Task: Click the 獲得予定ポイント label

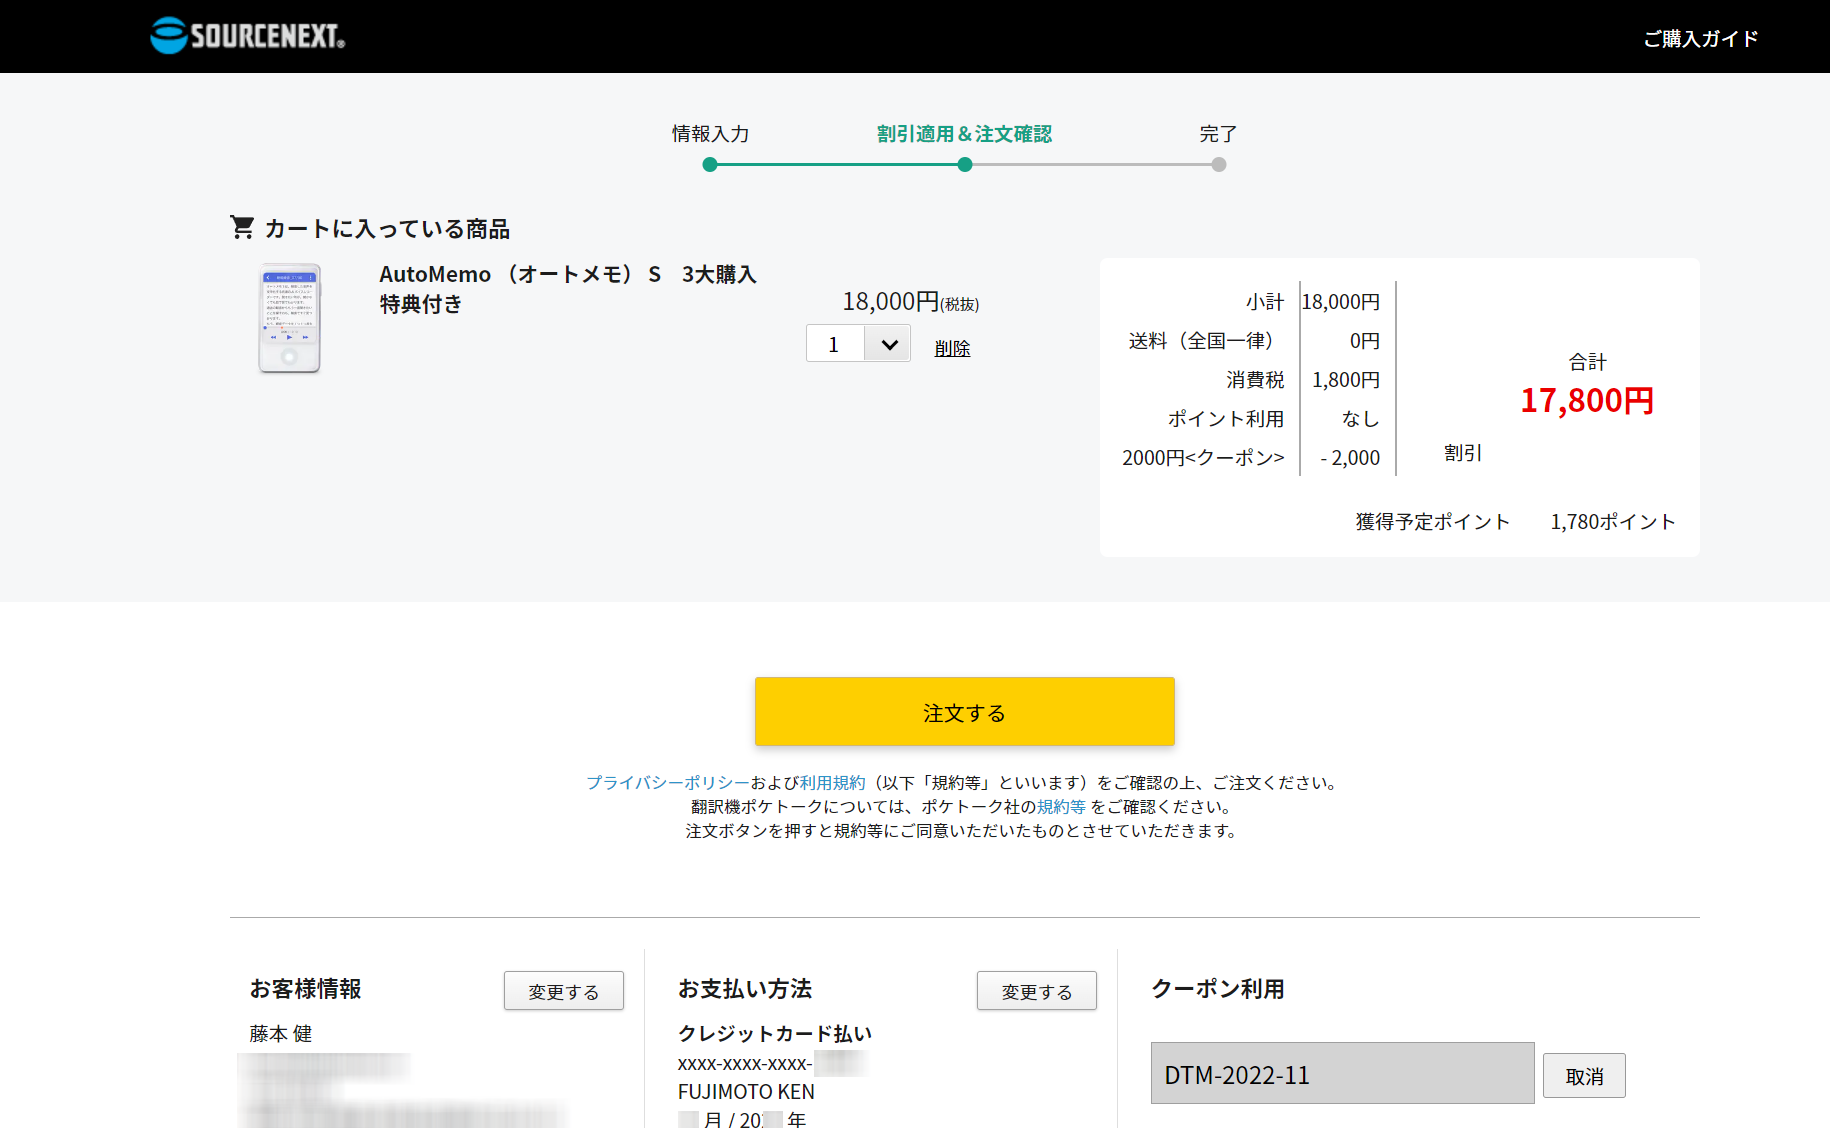Action: tap(1432, 521)
